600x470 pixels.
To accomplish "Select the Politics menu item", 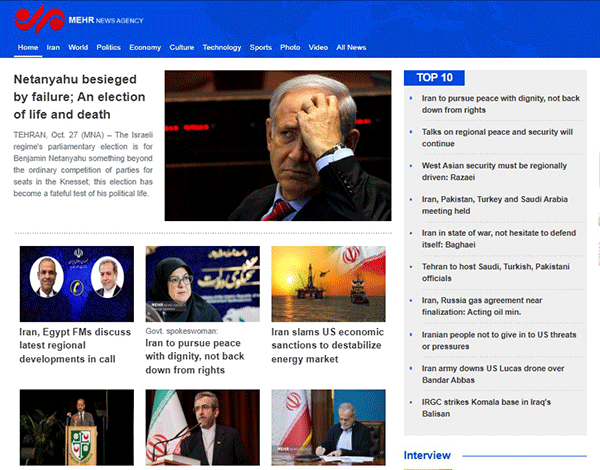I will 108,47.
